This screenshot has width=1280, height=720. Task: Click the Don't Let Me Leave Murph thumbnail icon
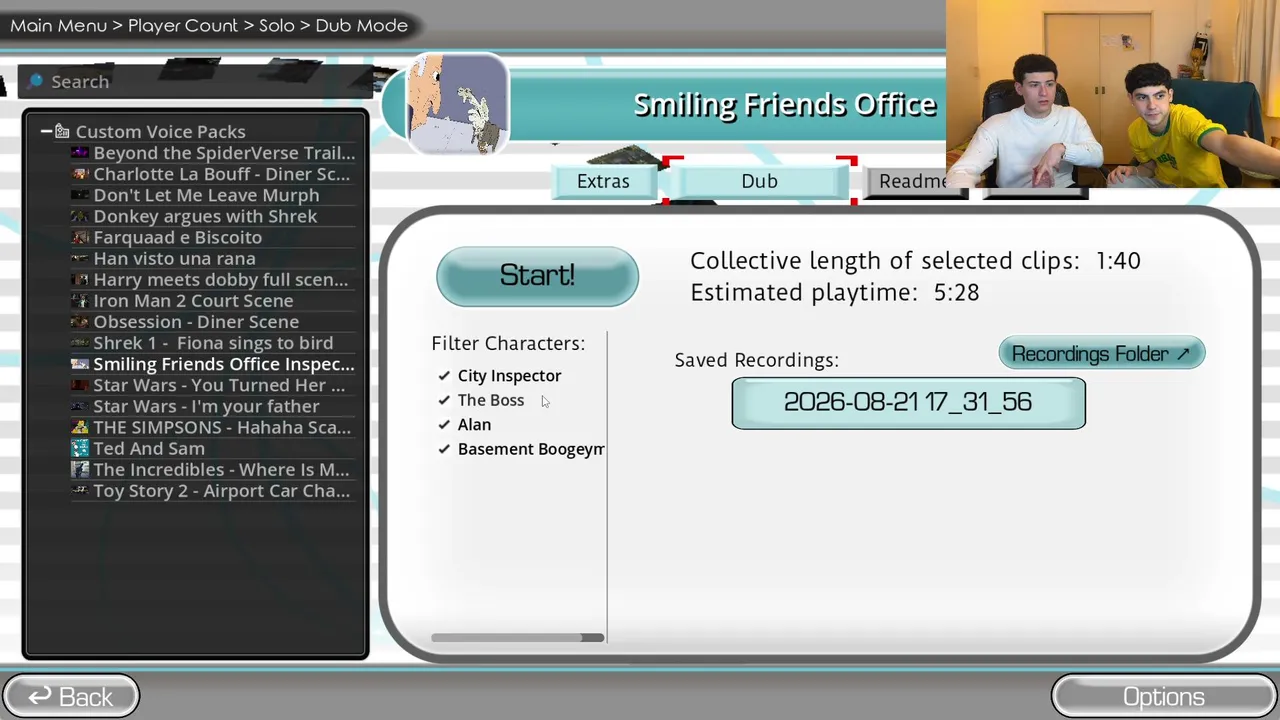80,195
